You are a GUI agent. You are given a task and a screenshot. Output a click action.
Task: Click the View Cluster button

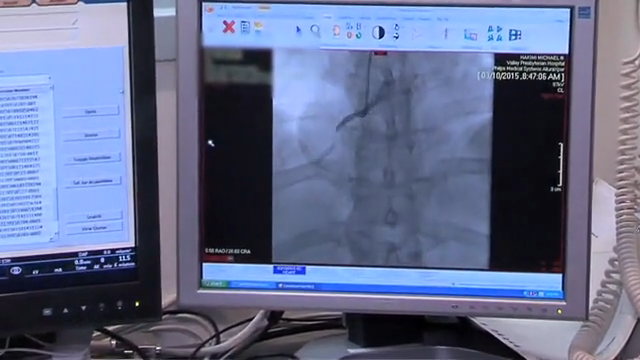click(x=94, y=228)
